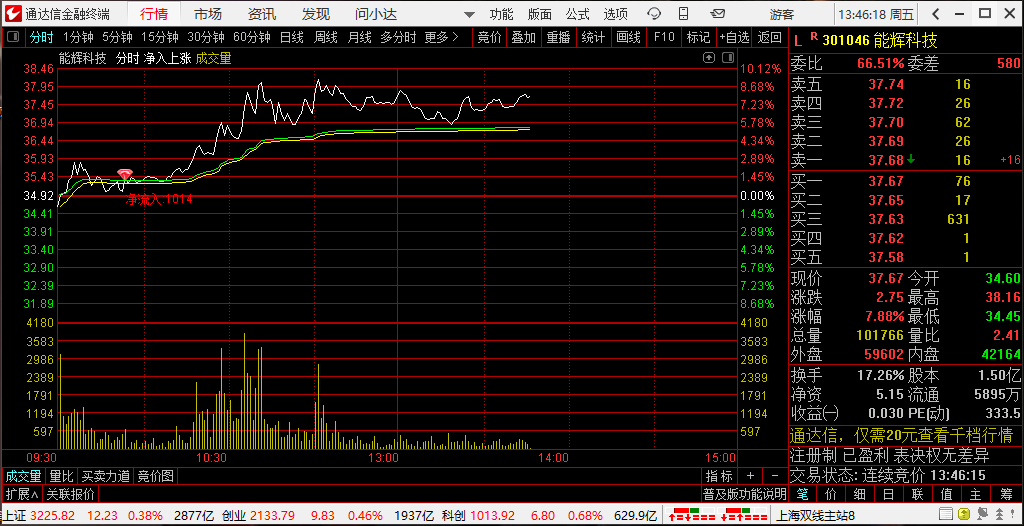Click the yellow upgrade icon in the status bar
The height and width of the screenshot is (526, 1024).
963,516
